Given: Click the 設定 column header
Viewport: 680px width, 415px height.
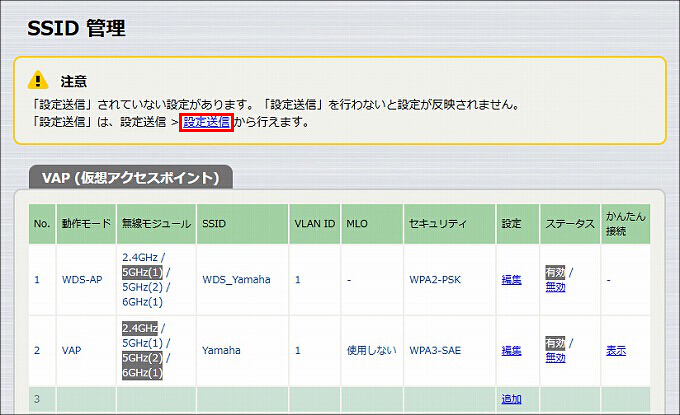Looking at the screenshot, I should pos(518,224).
